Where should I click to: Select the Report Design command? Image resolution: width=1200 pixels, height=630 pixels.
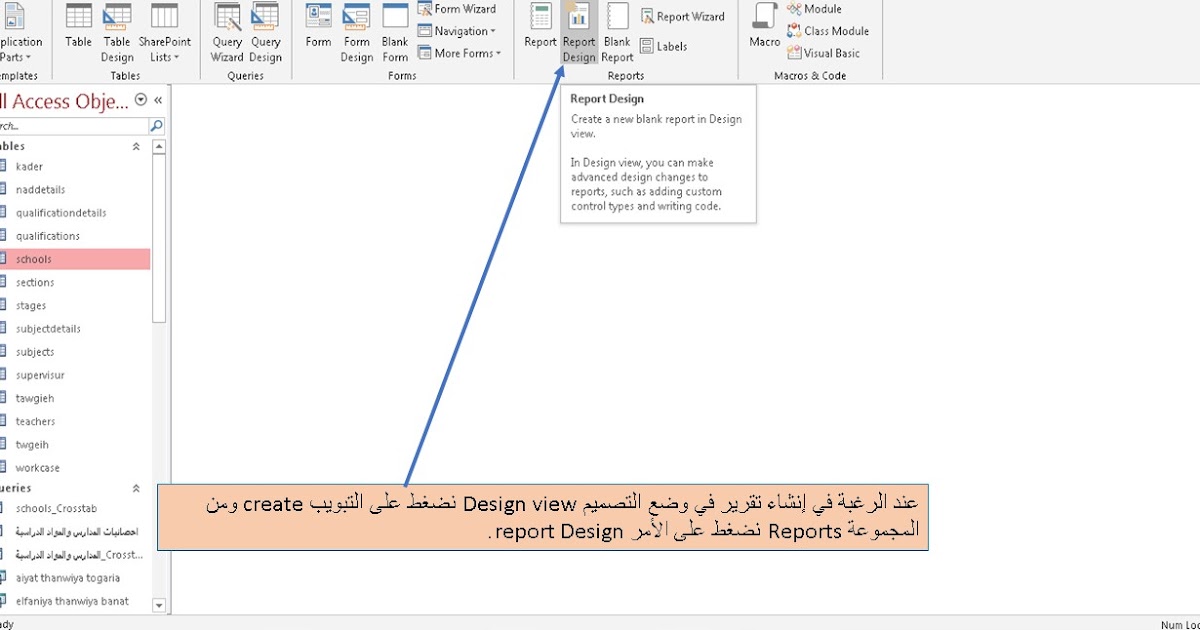click(578, 32)
